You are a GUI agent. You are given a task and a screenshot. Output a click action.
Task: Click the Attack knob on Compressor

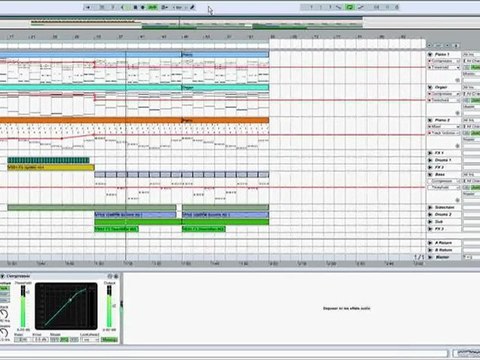pos(4,314)
